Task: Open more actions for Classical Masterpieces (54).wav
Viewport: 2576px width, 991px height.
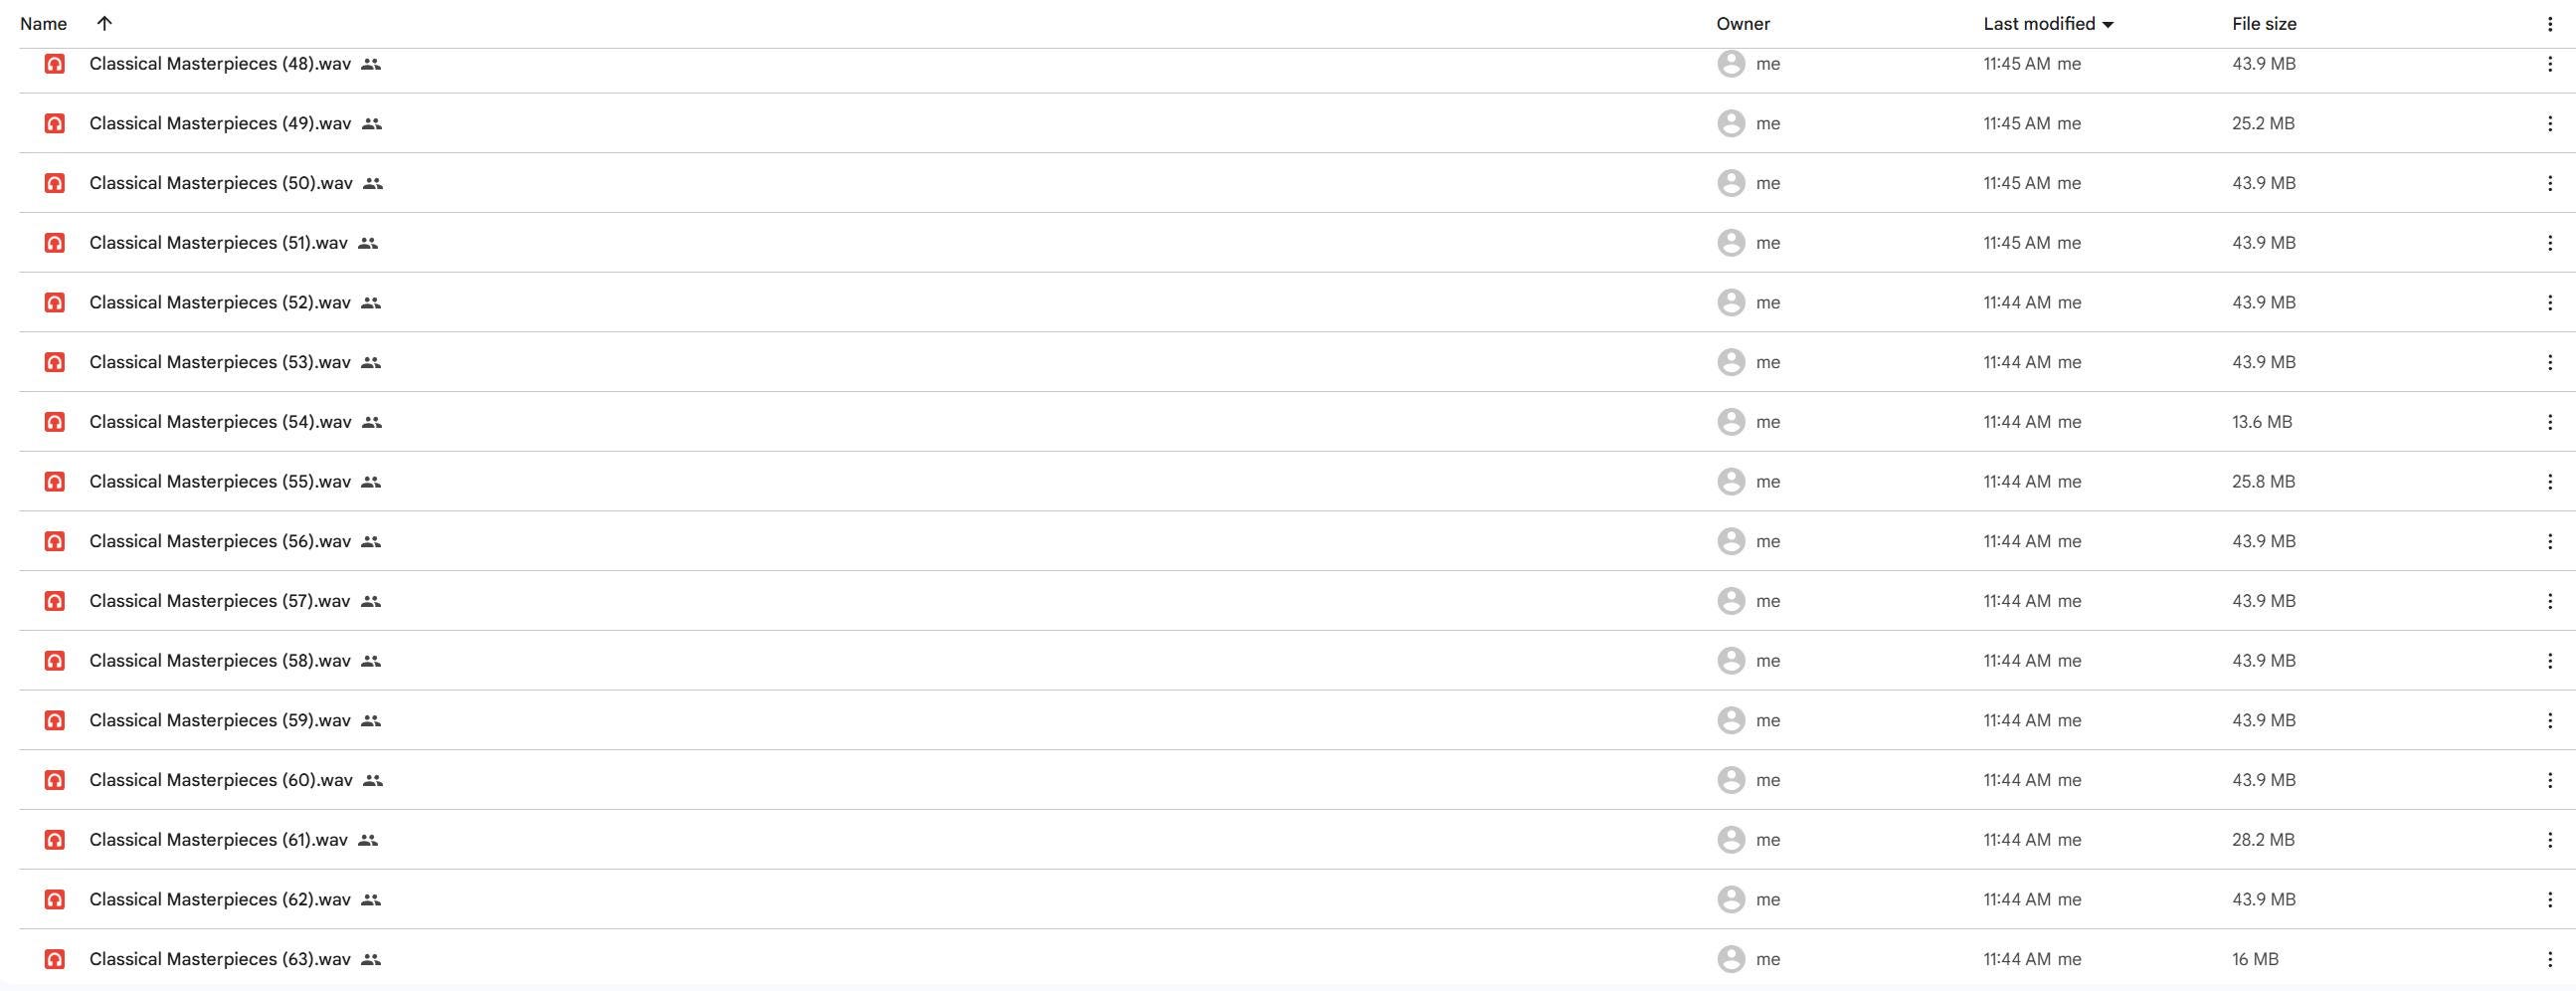Action: tap(2549, 422)
